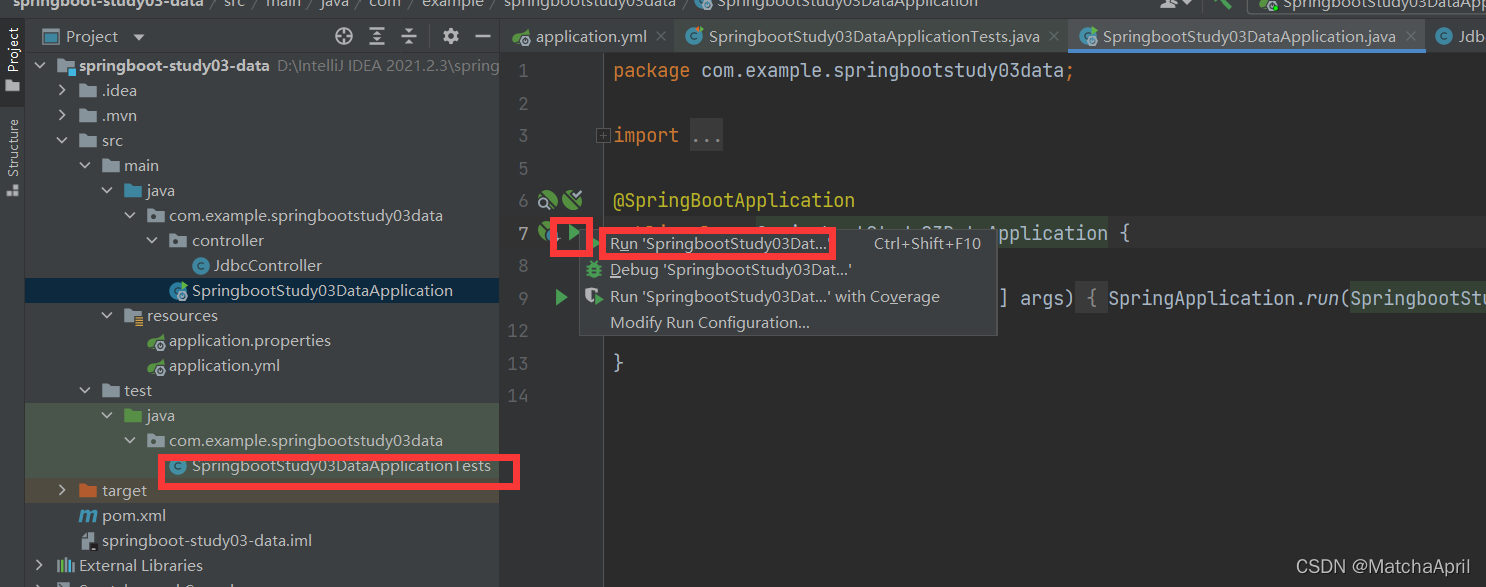
Task: Expand External Libraries node
Action: pos(40,566)
